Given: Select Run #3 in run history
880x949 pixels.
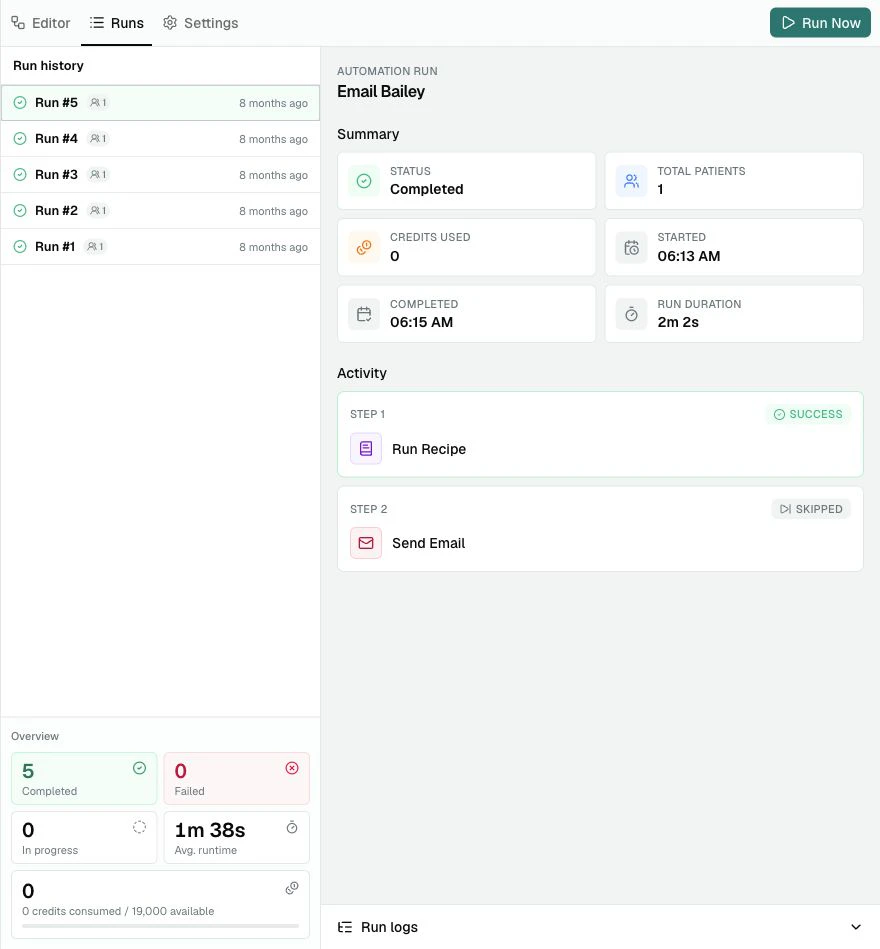Looking at the screenshot, I should (160, 174).
